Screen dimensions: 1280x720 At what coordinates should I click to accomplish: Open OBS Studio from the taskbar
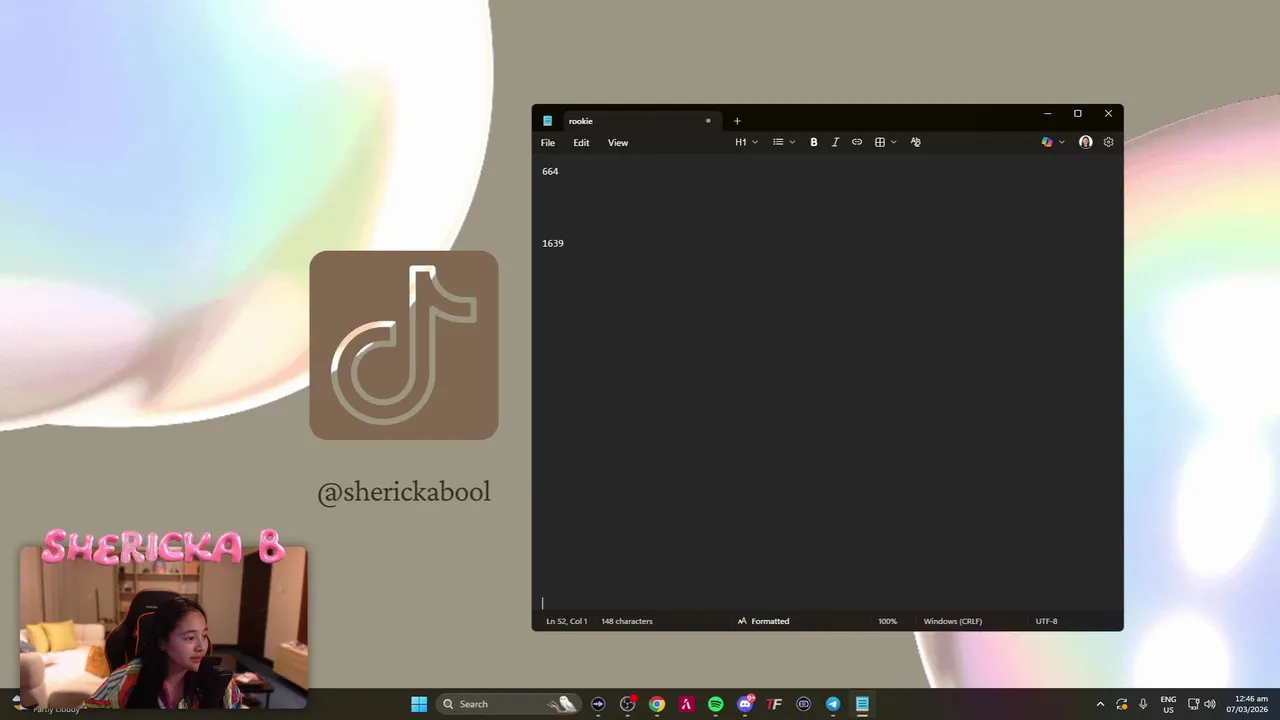tap(628, 704)
